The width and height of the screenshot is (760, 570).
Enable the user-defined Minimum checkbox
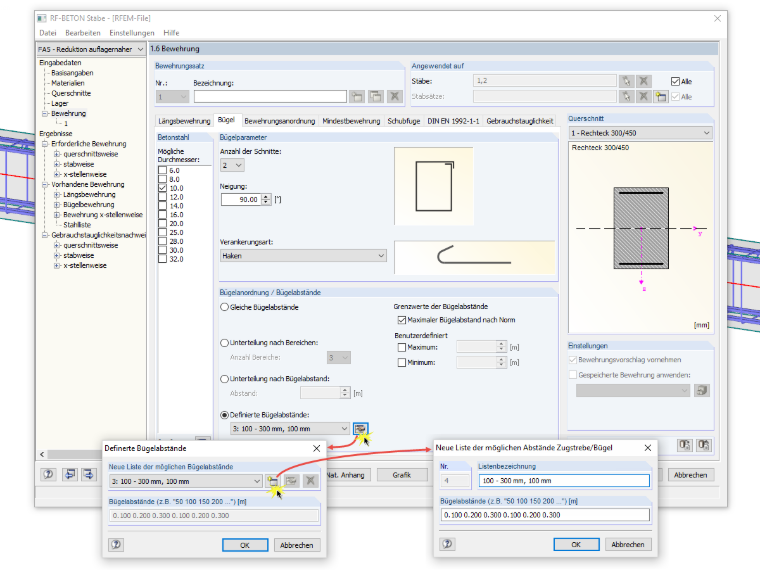coord(402,363)
